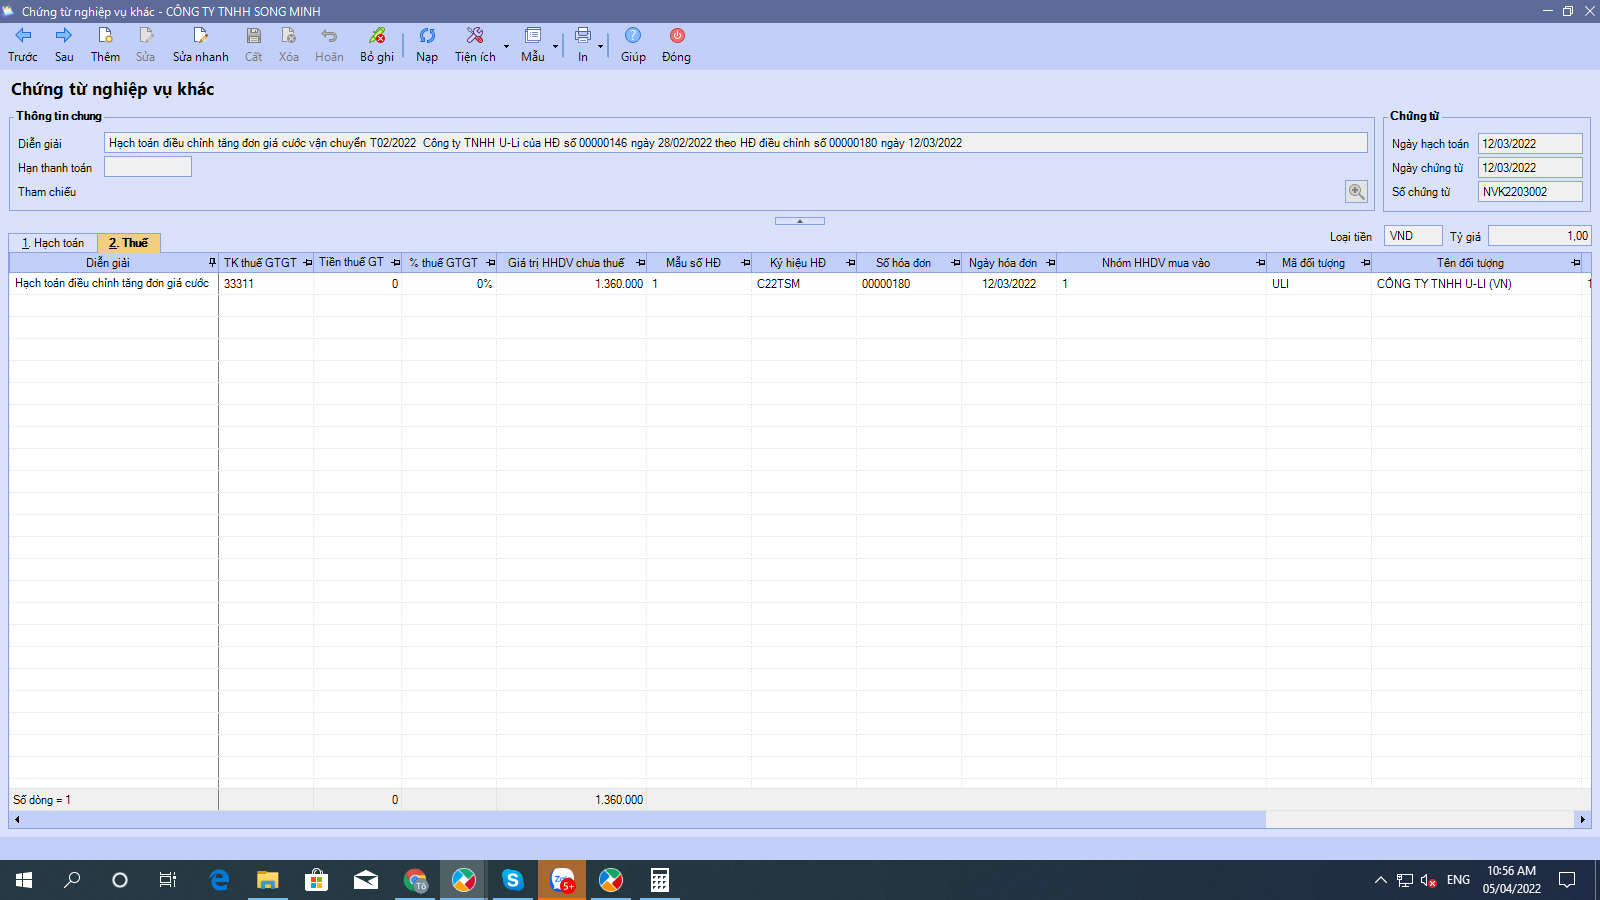Click the Ngày chứng từ date field
1600x900 pixels.
pos(1530,168)
